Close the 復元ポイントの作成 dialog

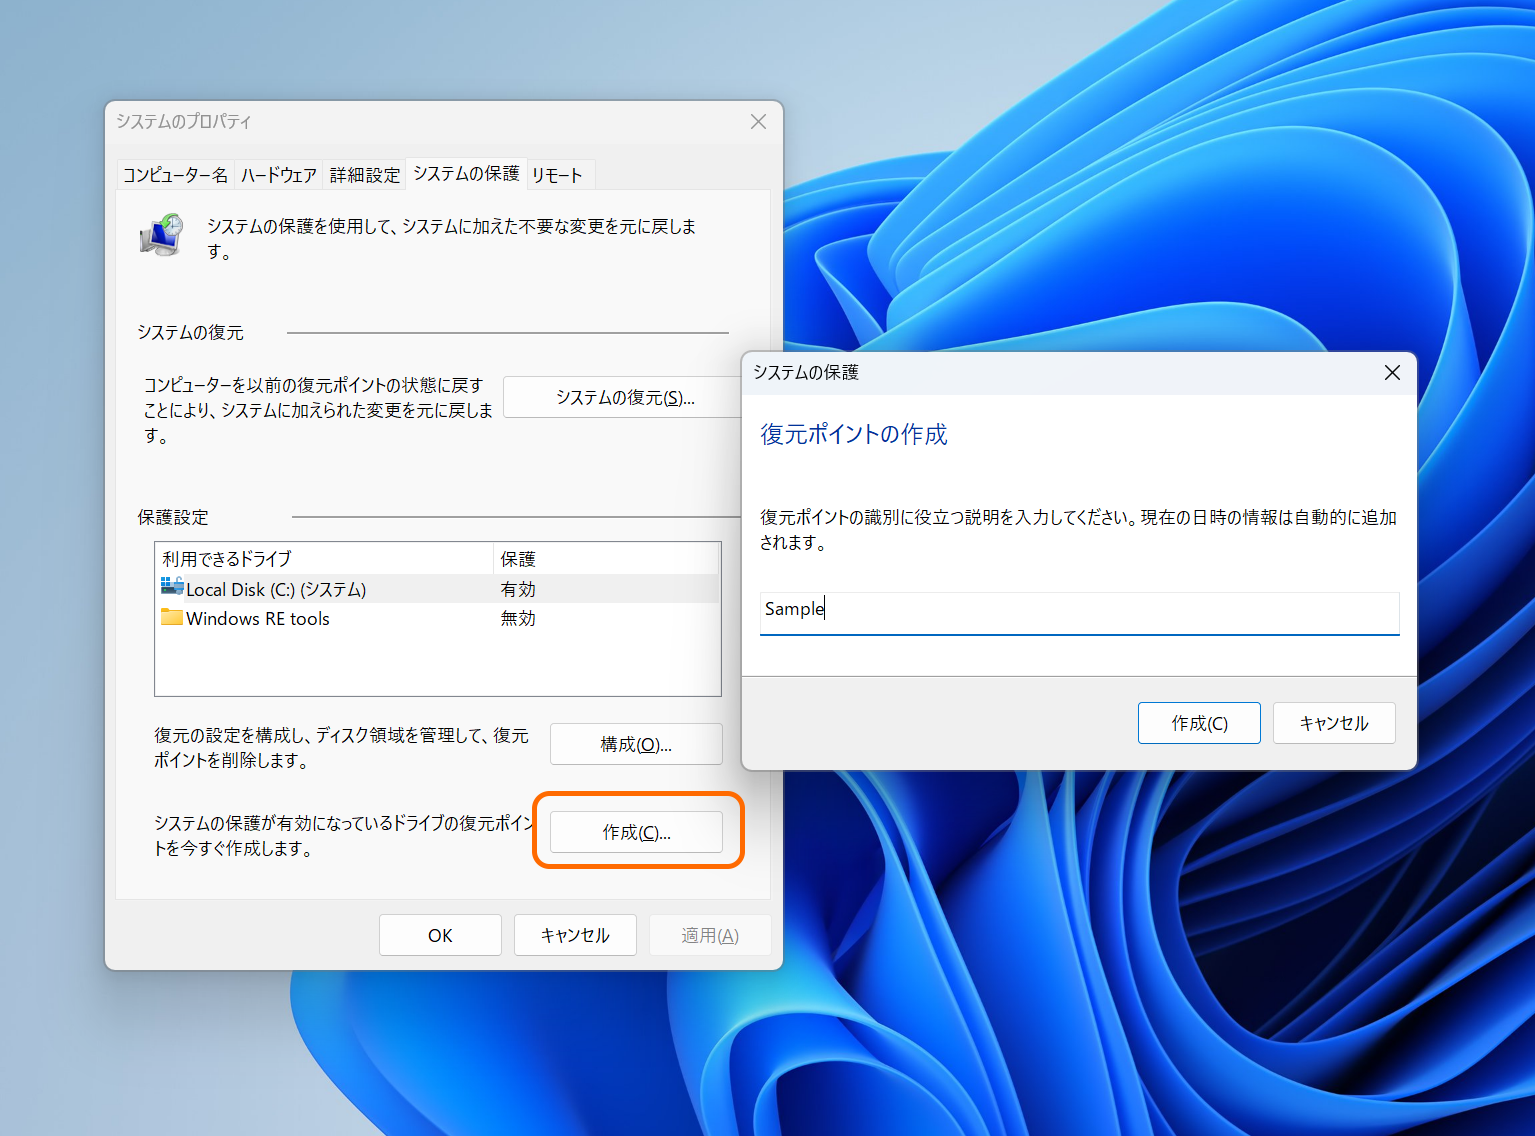click(x=1391, y=372)
